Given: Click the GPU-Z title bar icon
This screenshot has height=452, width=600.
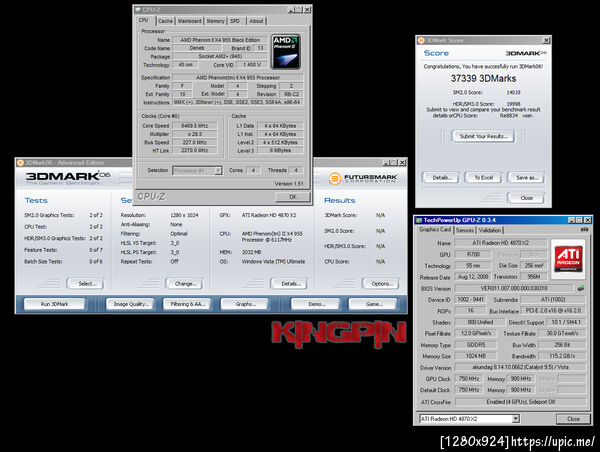Looking at the screenshot, I should (x=419, y=220).
